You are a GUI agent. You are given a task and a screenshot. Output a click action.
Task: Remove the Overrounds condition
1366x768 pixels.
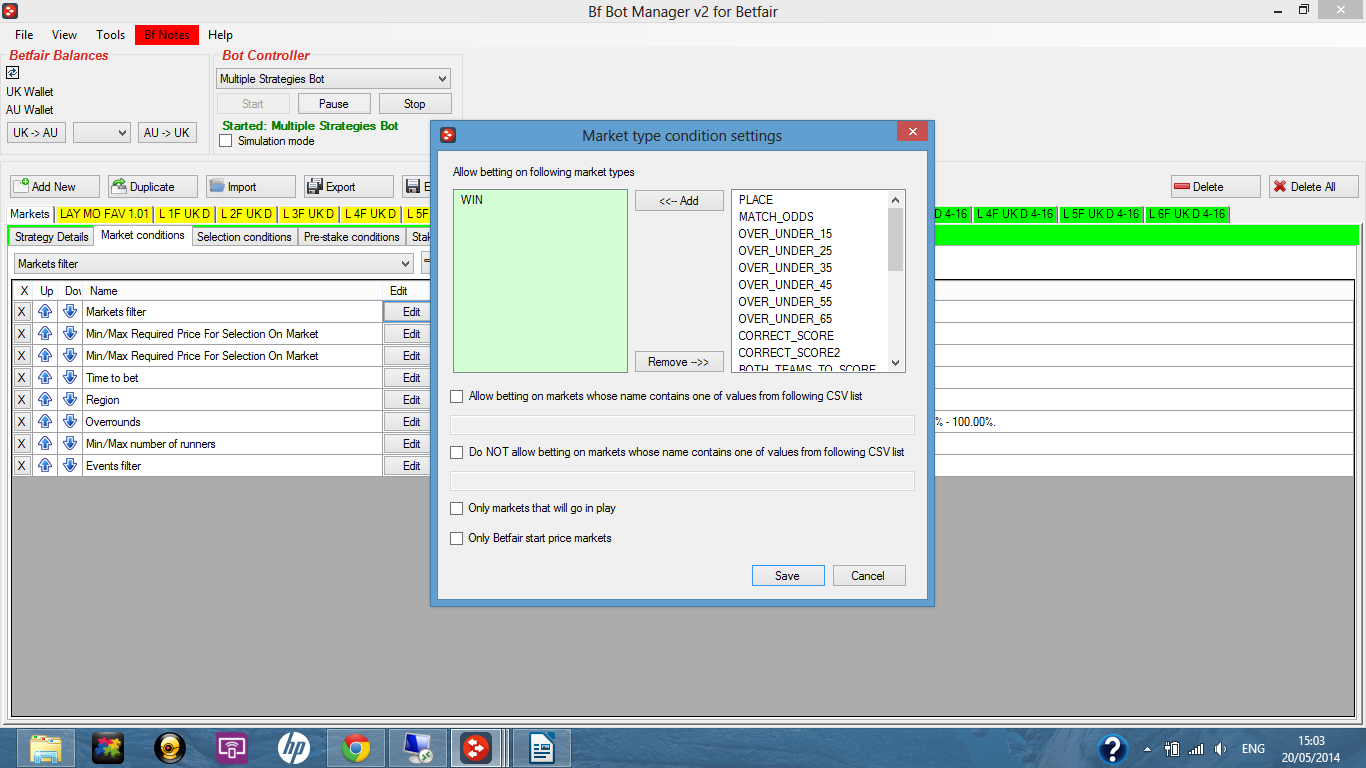pos(22,422)
